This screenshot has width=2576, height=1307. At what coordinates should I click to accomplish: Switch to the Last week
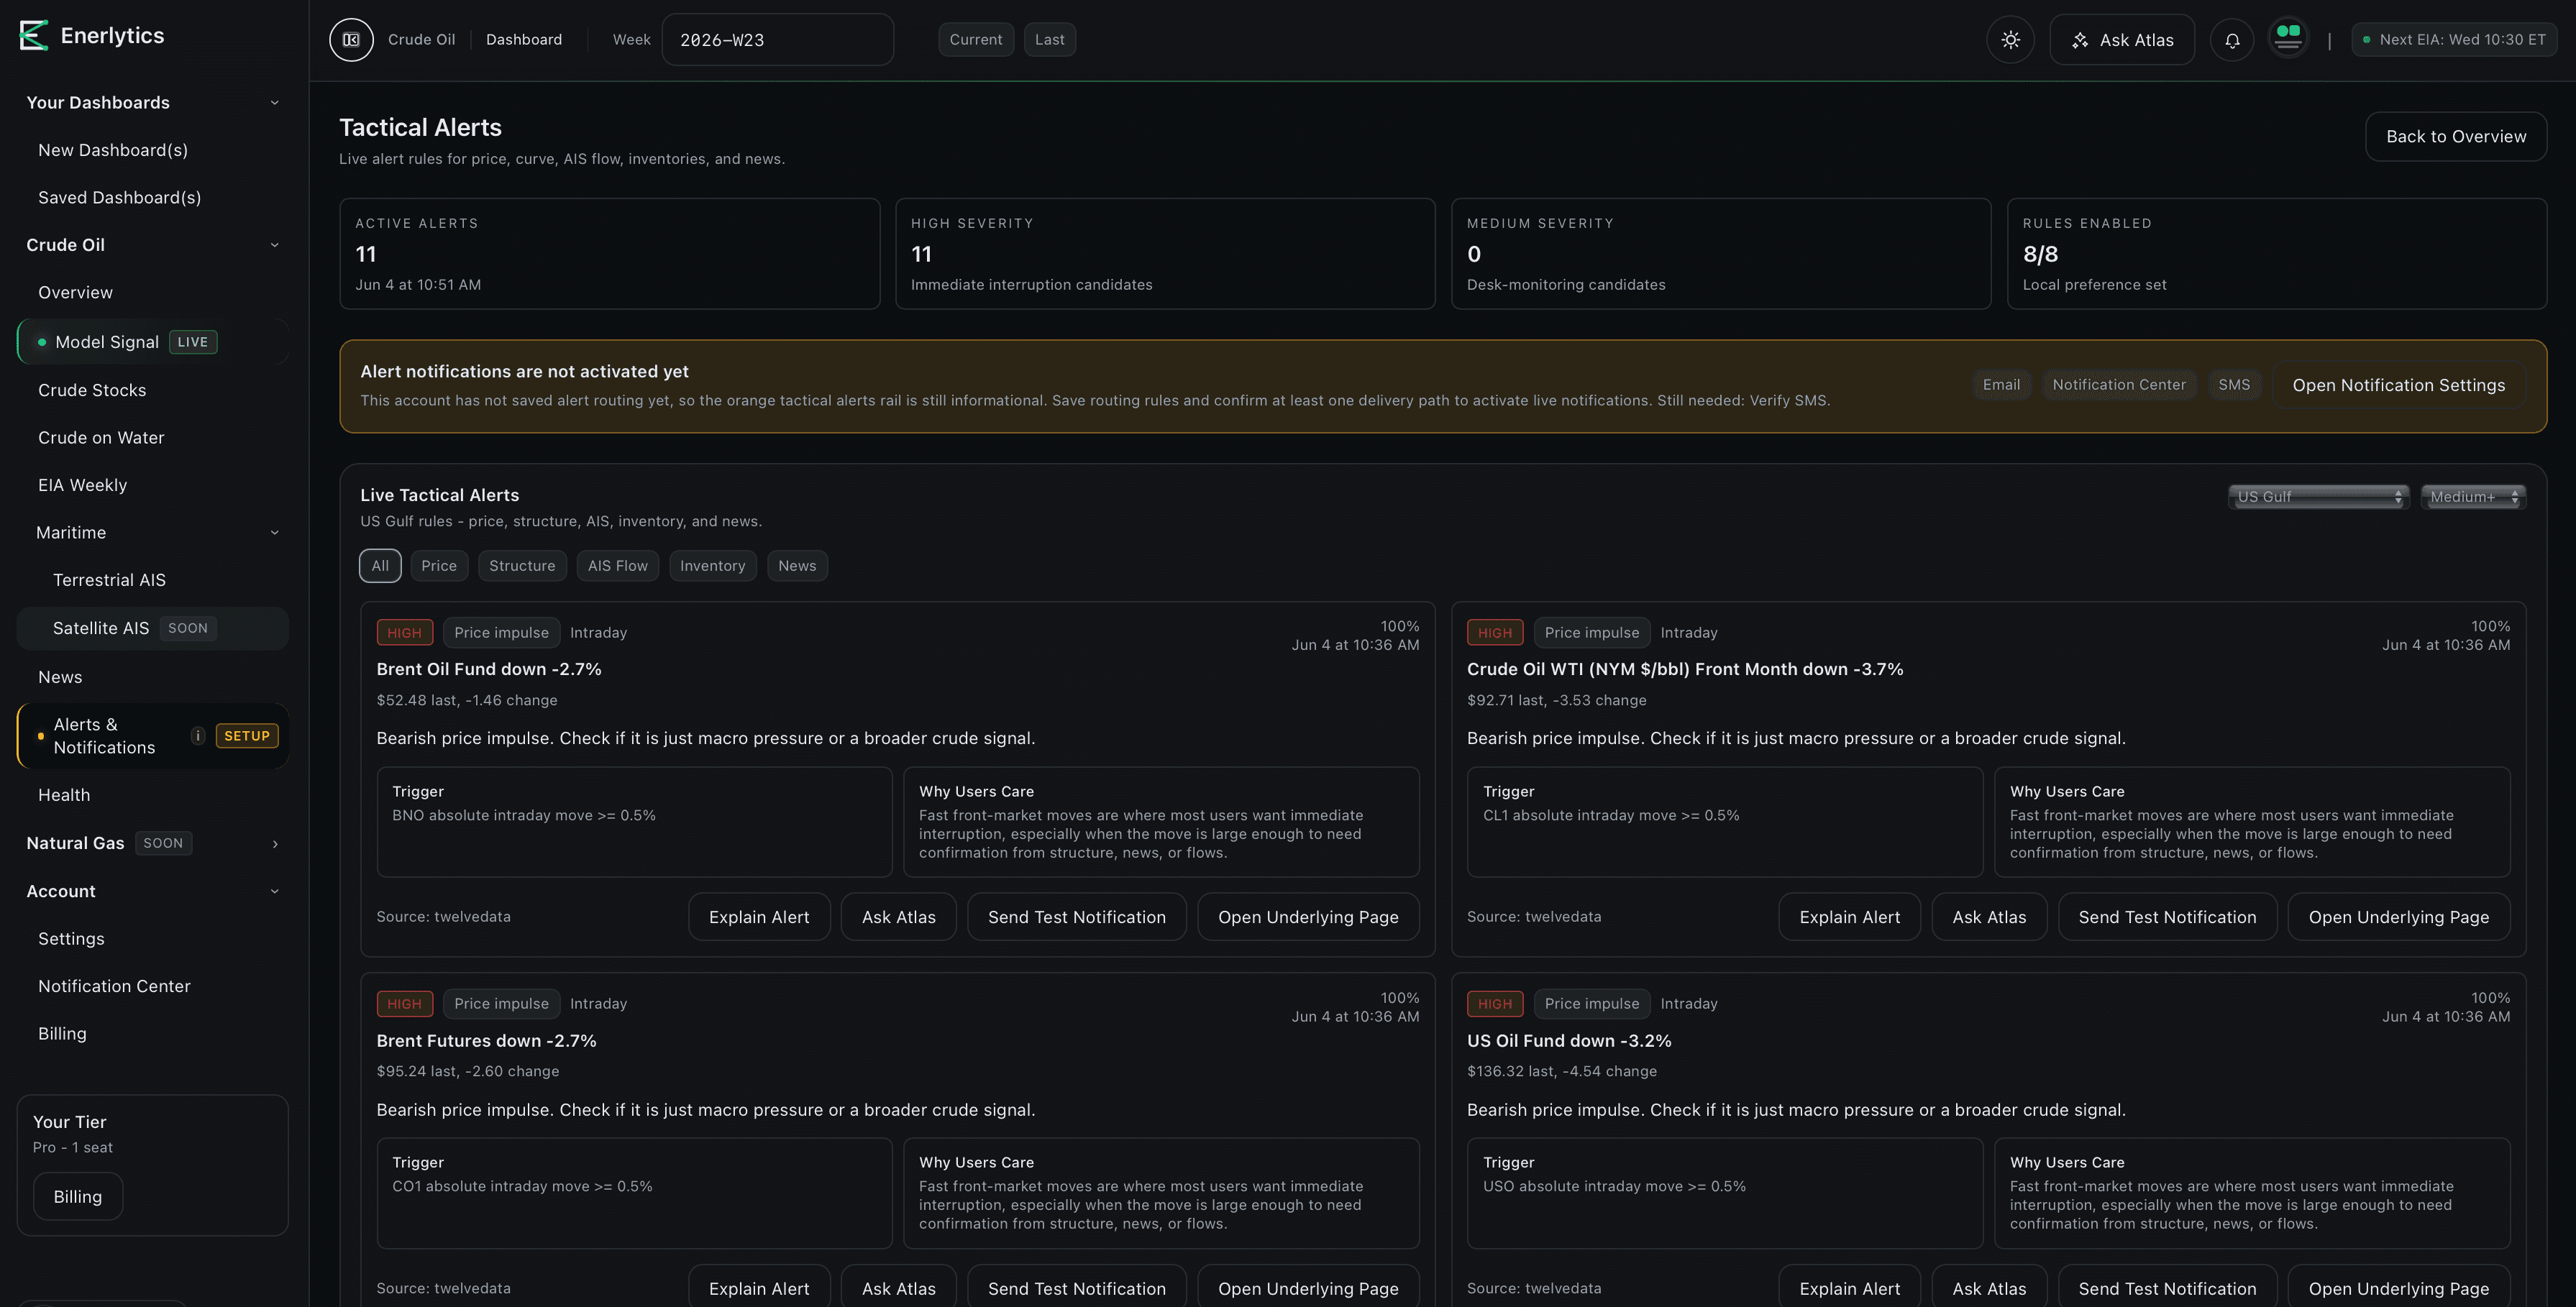[x=1049, y=40]
